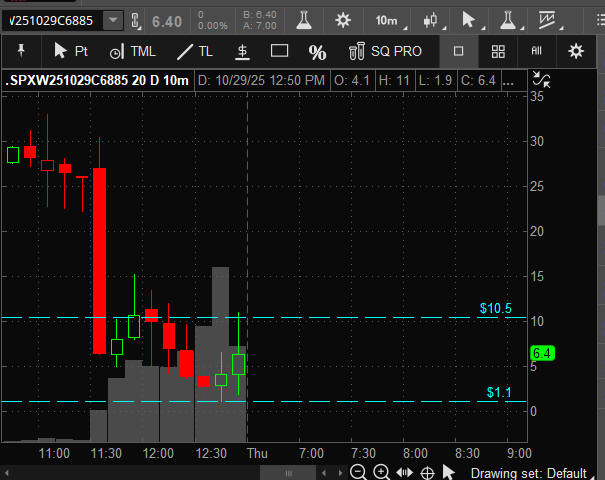Click the B: 6.40 A: 7.00 quote
605x480 pixels.
point(260,20)
